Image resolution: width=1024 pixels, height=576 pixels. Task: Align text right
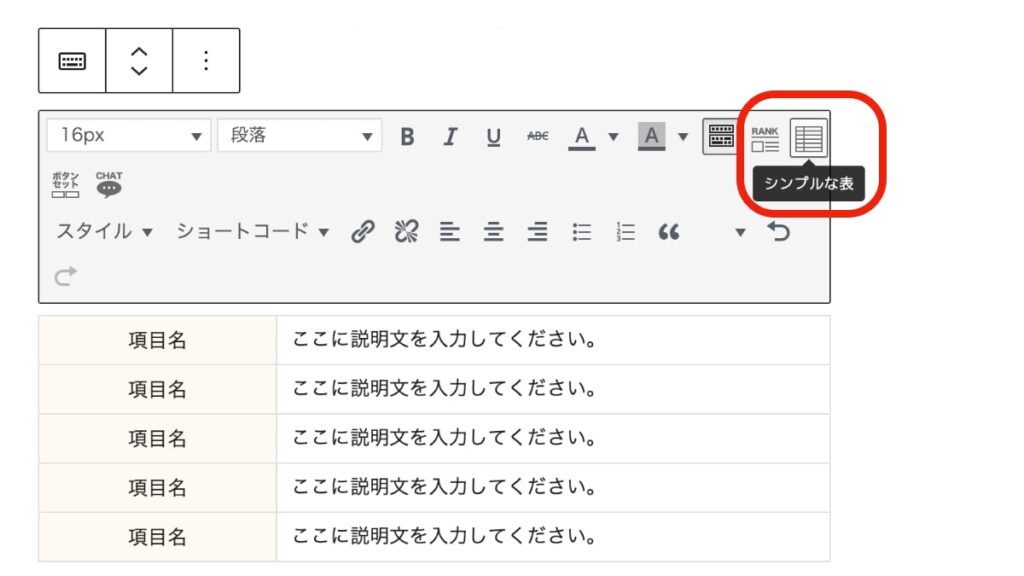pyautogui.click(x=537, y=232)
